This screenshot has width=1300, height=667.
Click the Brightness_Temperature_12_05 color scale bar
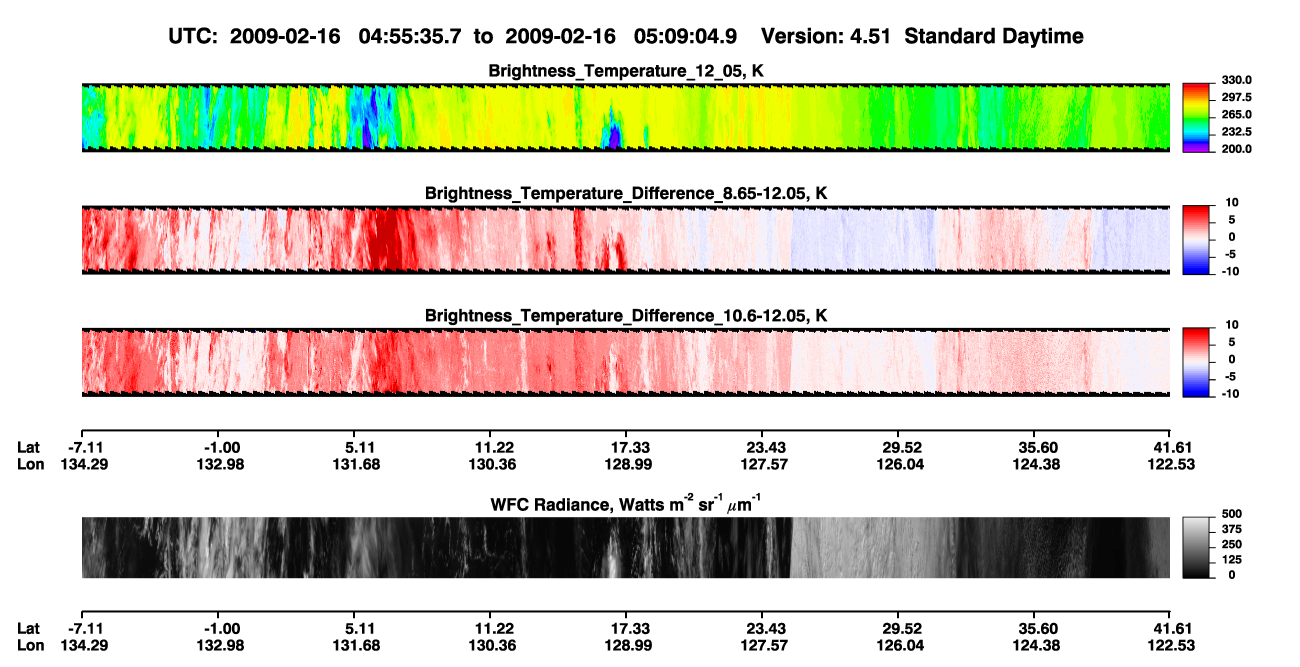click(1197, 117)
